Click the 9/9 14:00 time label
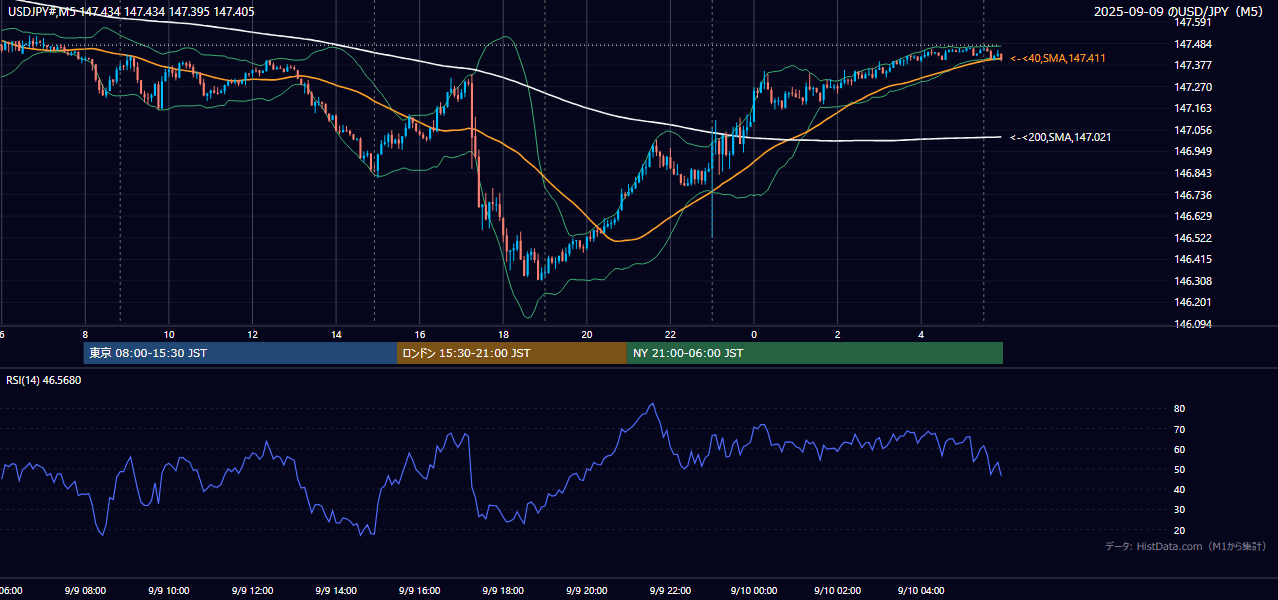 click(x=337, y=591)
